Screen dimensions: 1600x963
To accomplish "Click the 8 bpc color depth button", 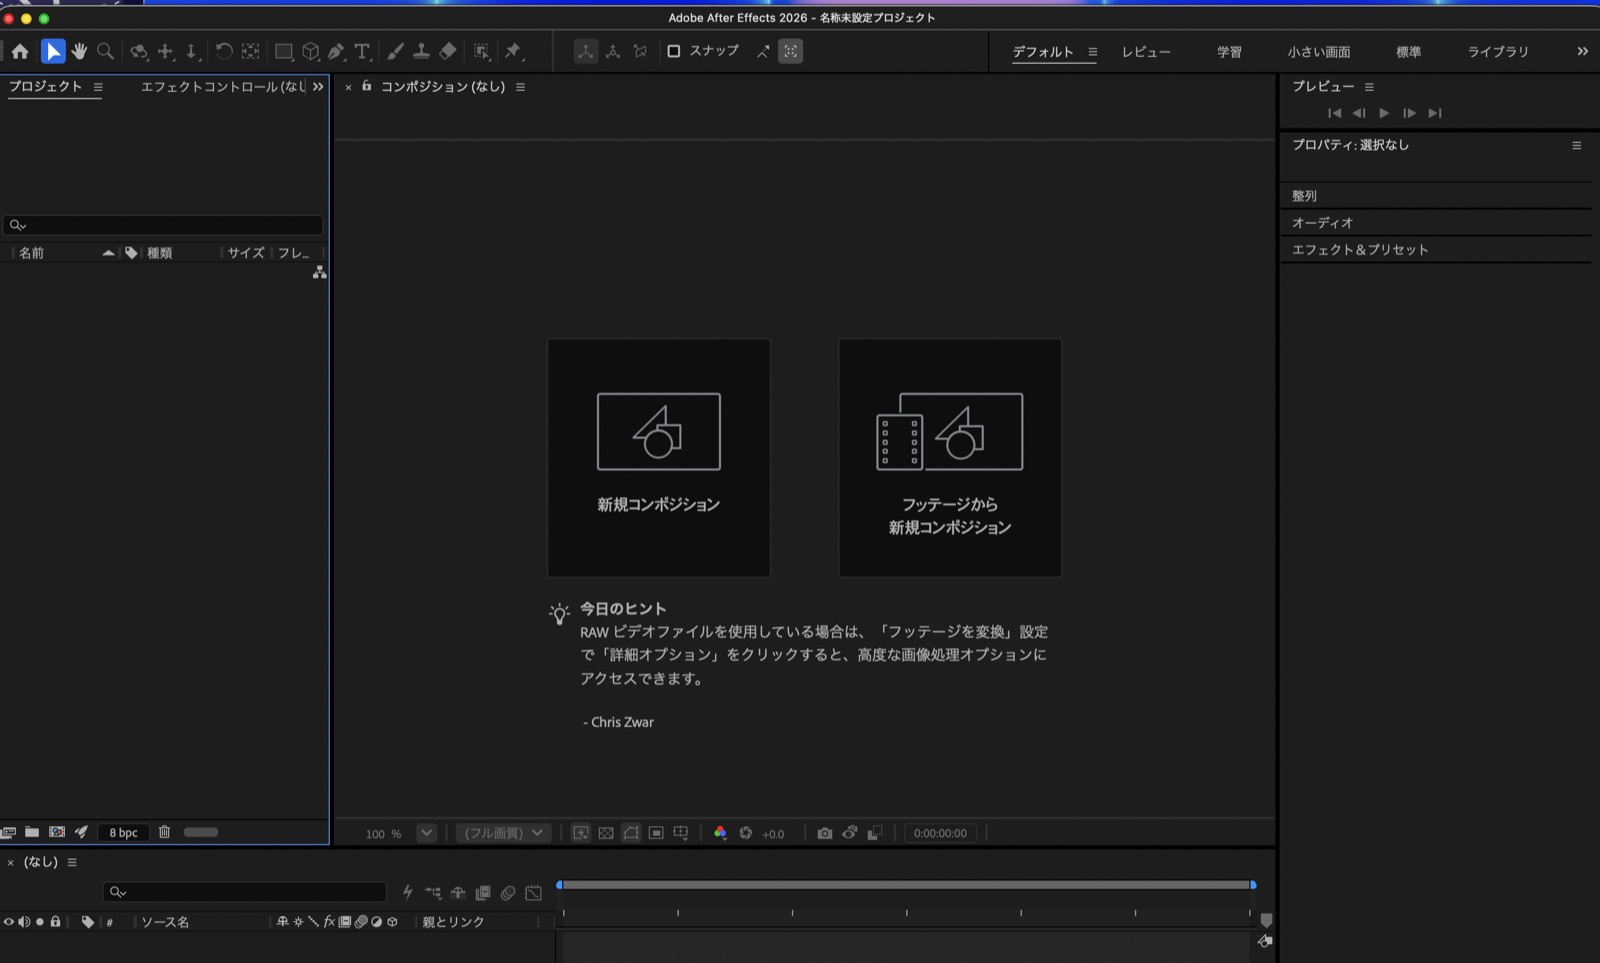I will pos(124,832).
